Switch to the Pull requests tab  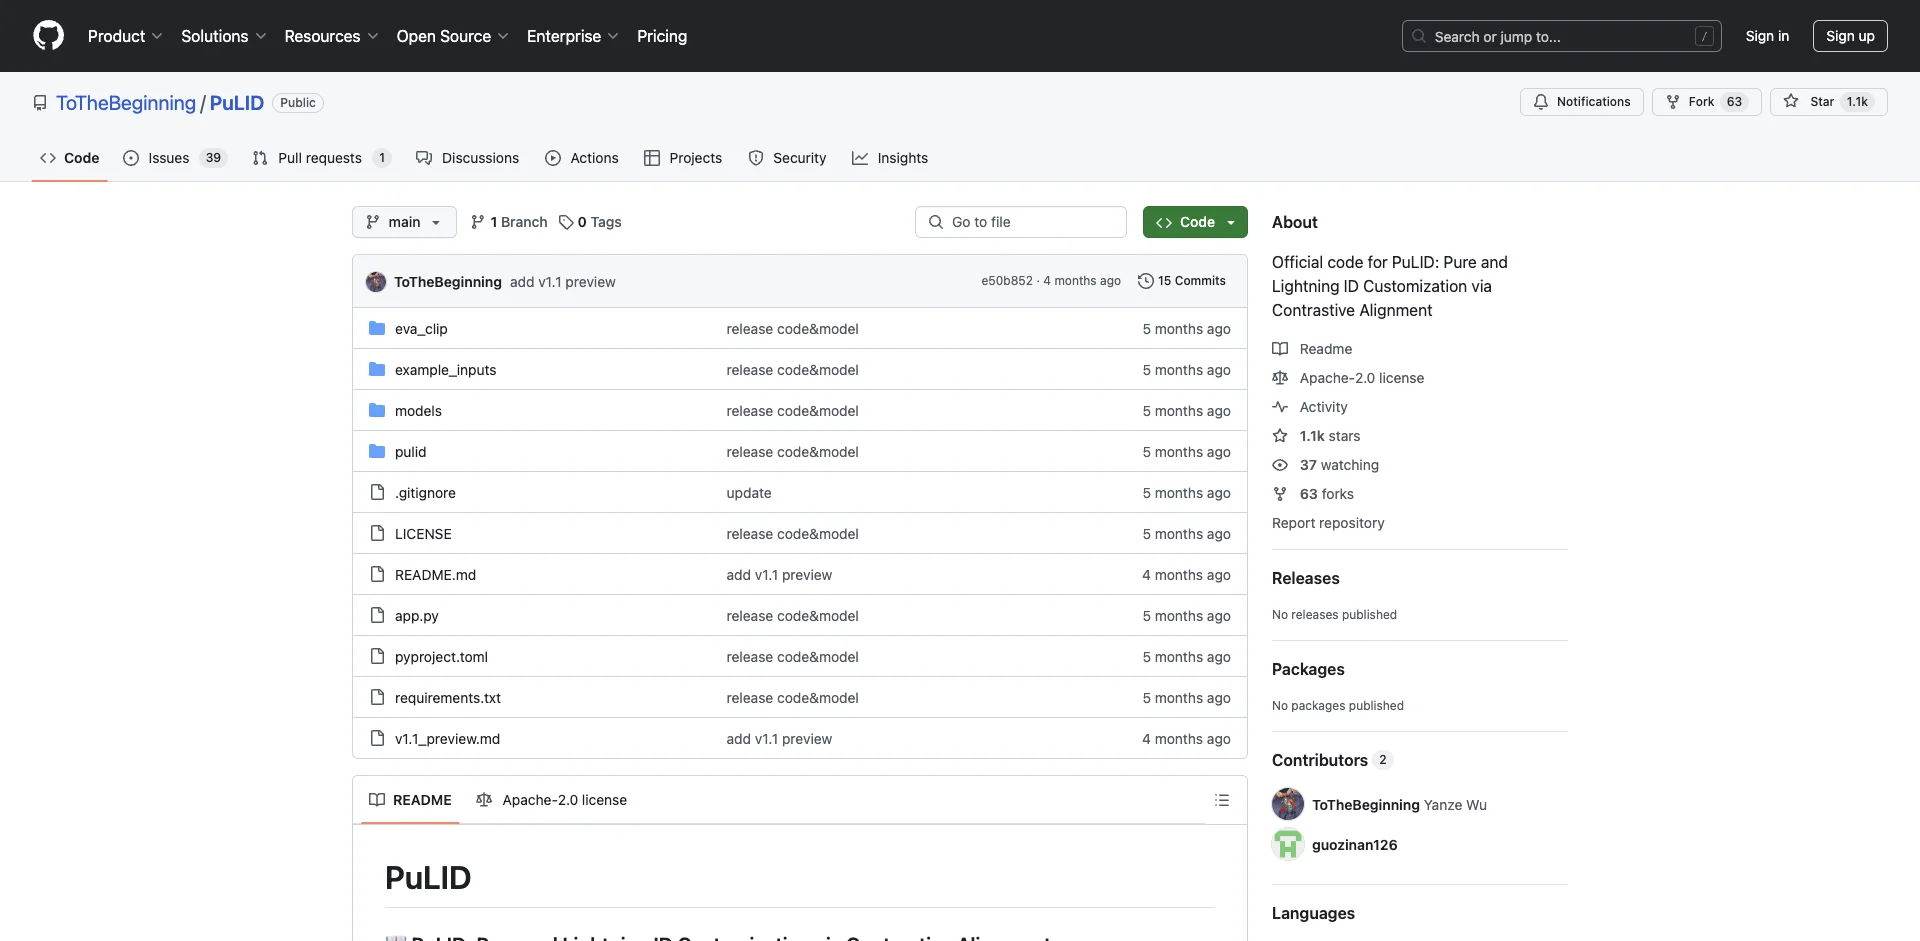pos(321,158)
